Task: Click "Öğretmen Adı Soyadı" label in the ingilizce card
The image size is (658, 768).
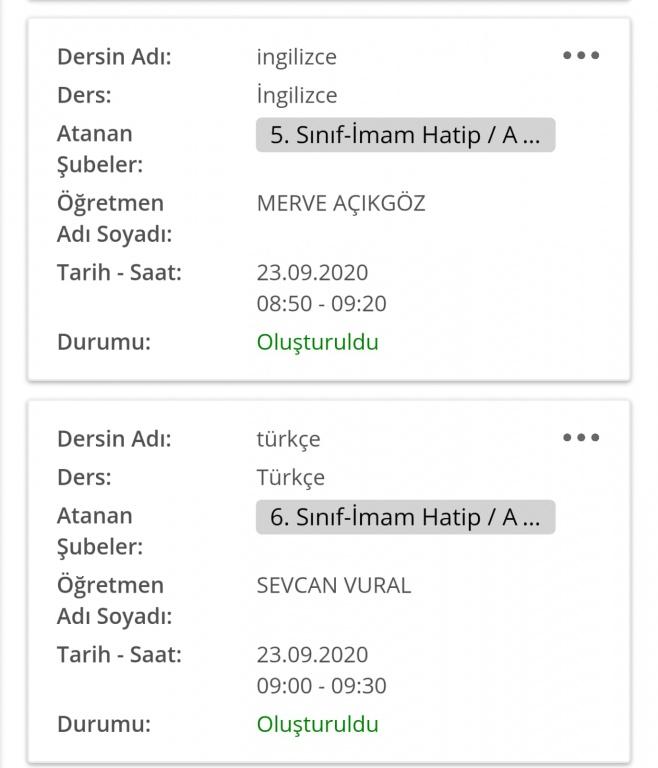Action: click(110, 218)
